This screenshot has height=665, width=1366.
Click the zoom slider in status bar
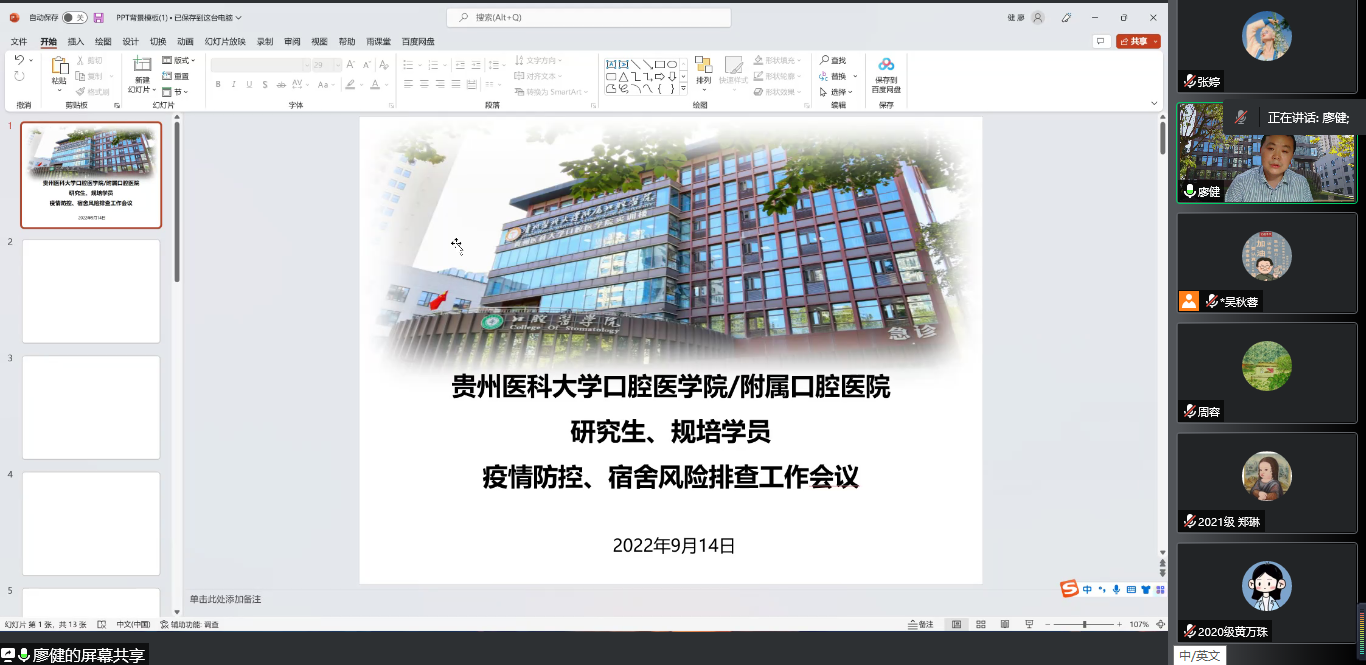1084,624
